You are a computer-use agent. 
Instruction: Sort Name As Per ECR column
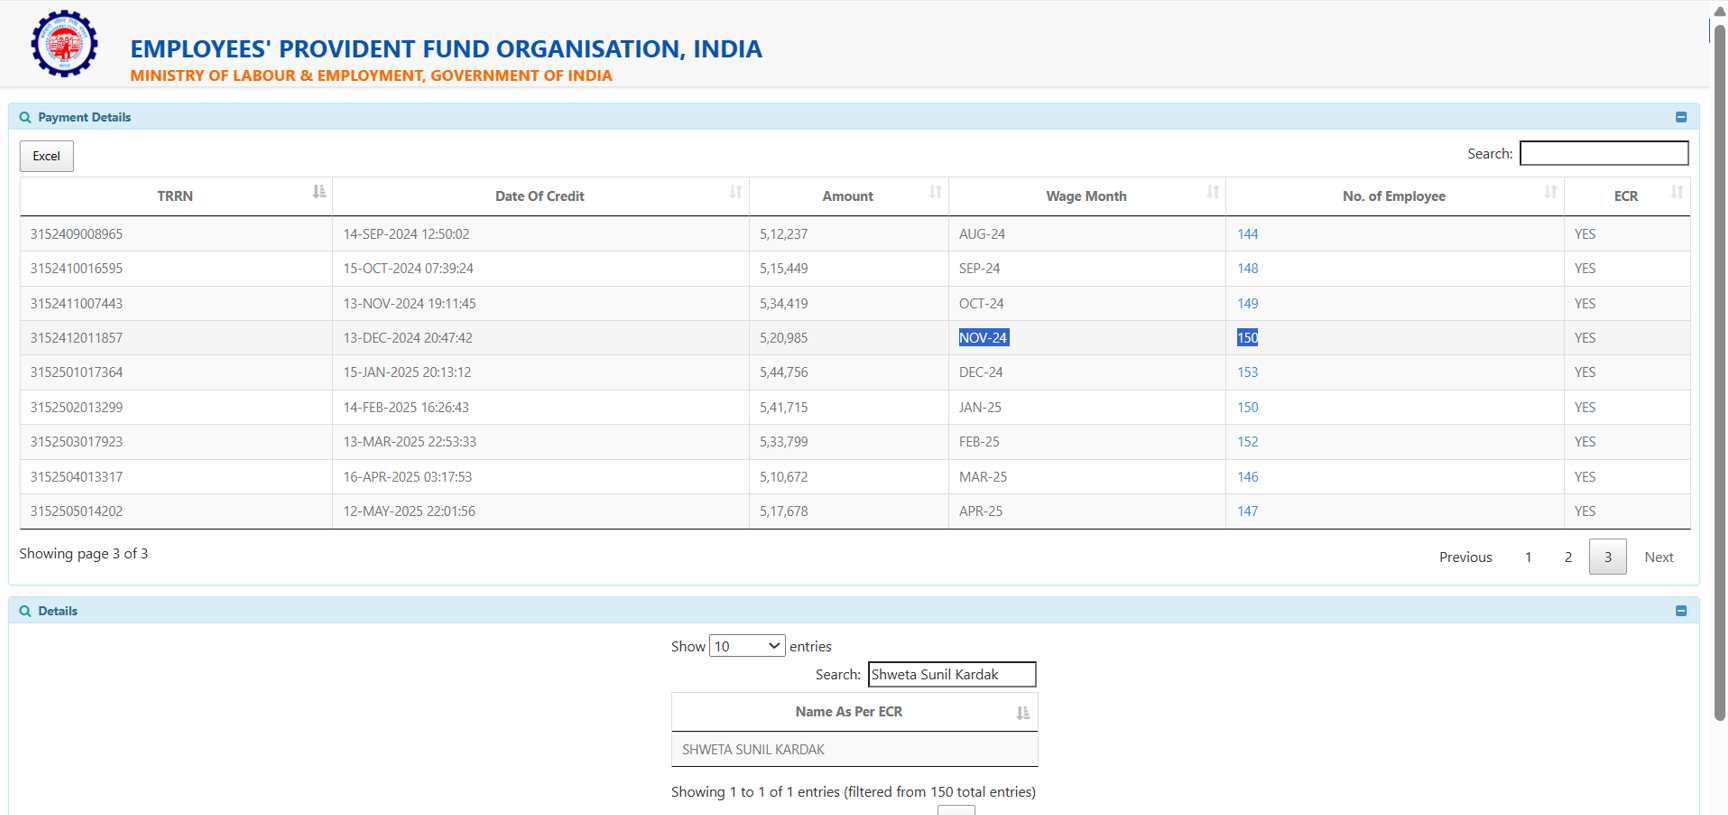pyautogui.click(x=1022, y=713)
